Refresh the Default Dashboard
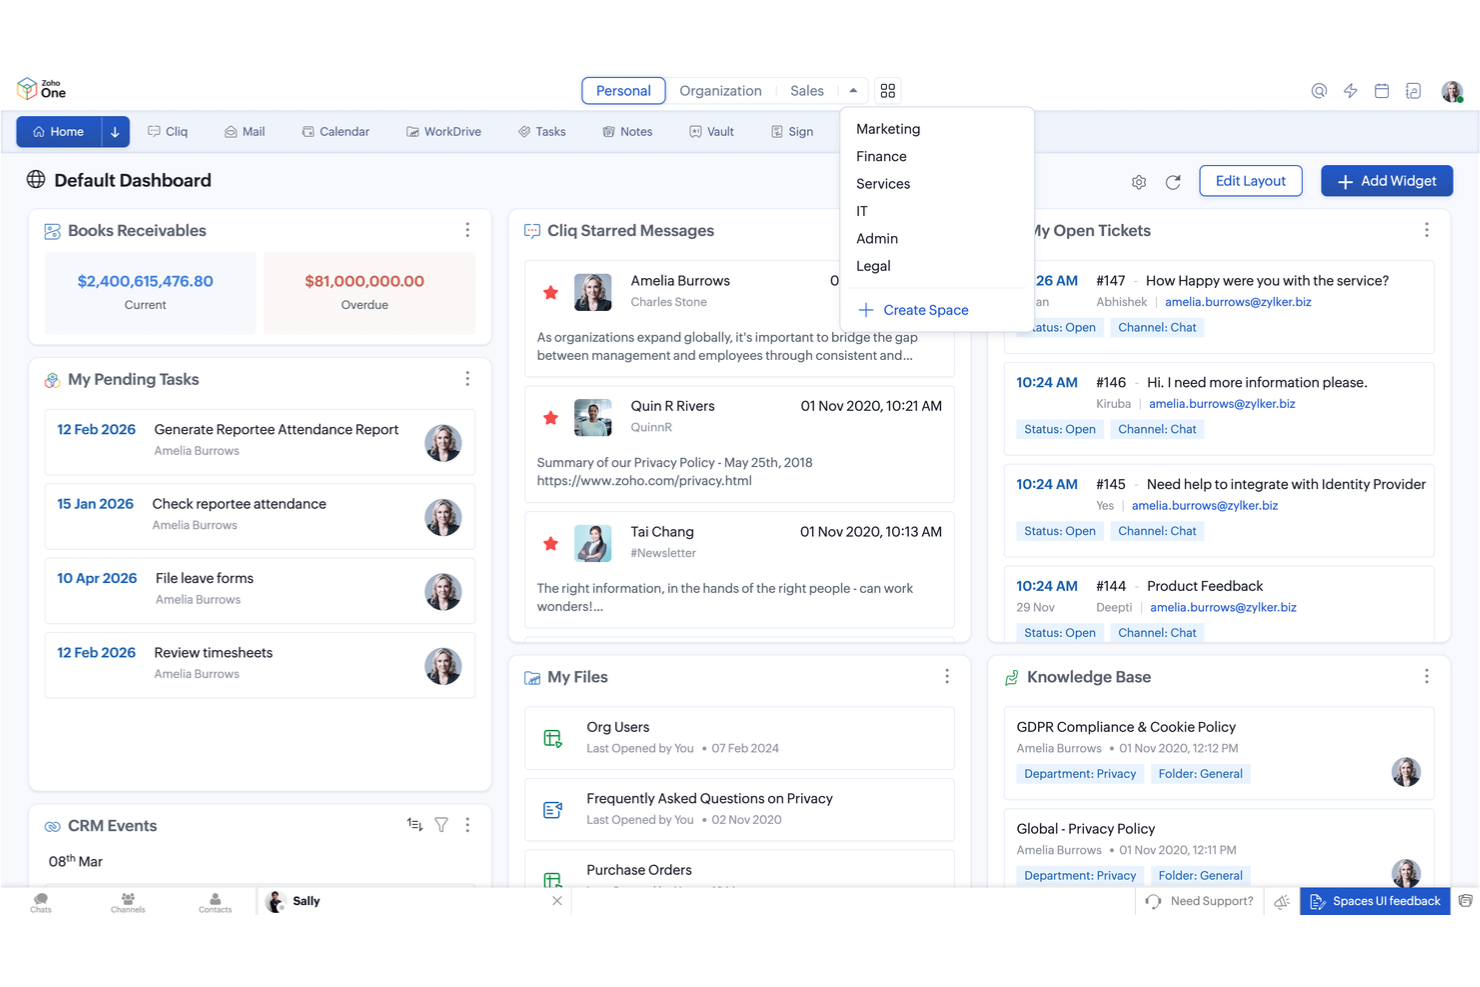The width and height of the screenshot is (1480, 987). 1173,182
